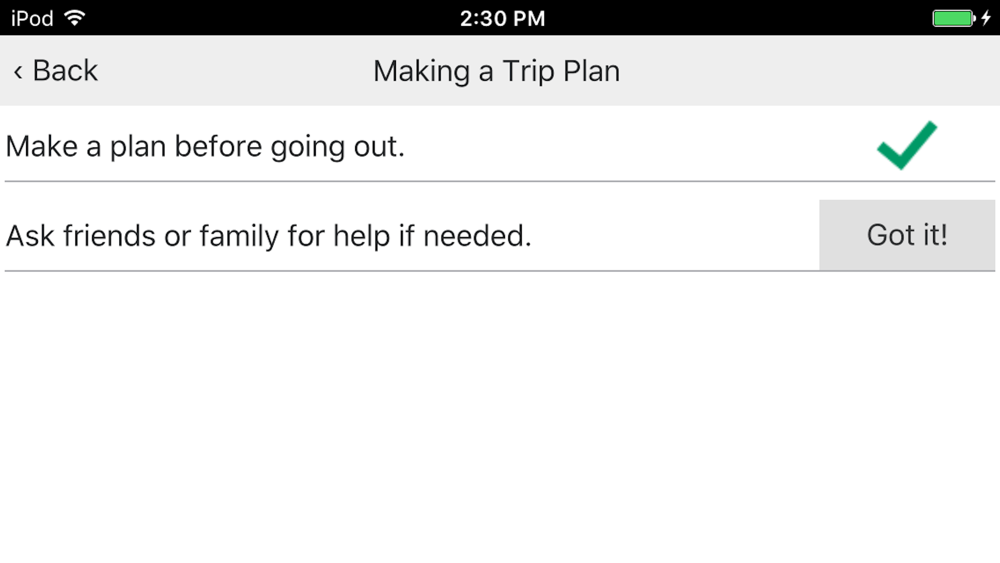Confirm the tip with "Got it!" button

(x=907, y=235)
